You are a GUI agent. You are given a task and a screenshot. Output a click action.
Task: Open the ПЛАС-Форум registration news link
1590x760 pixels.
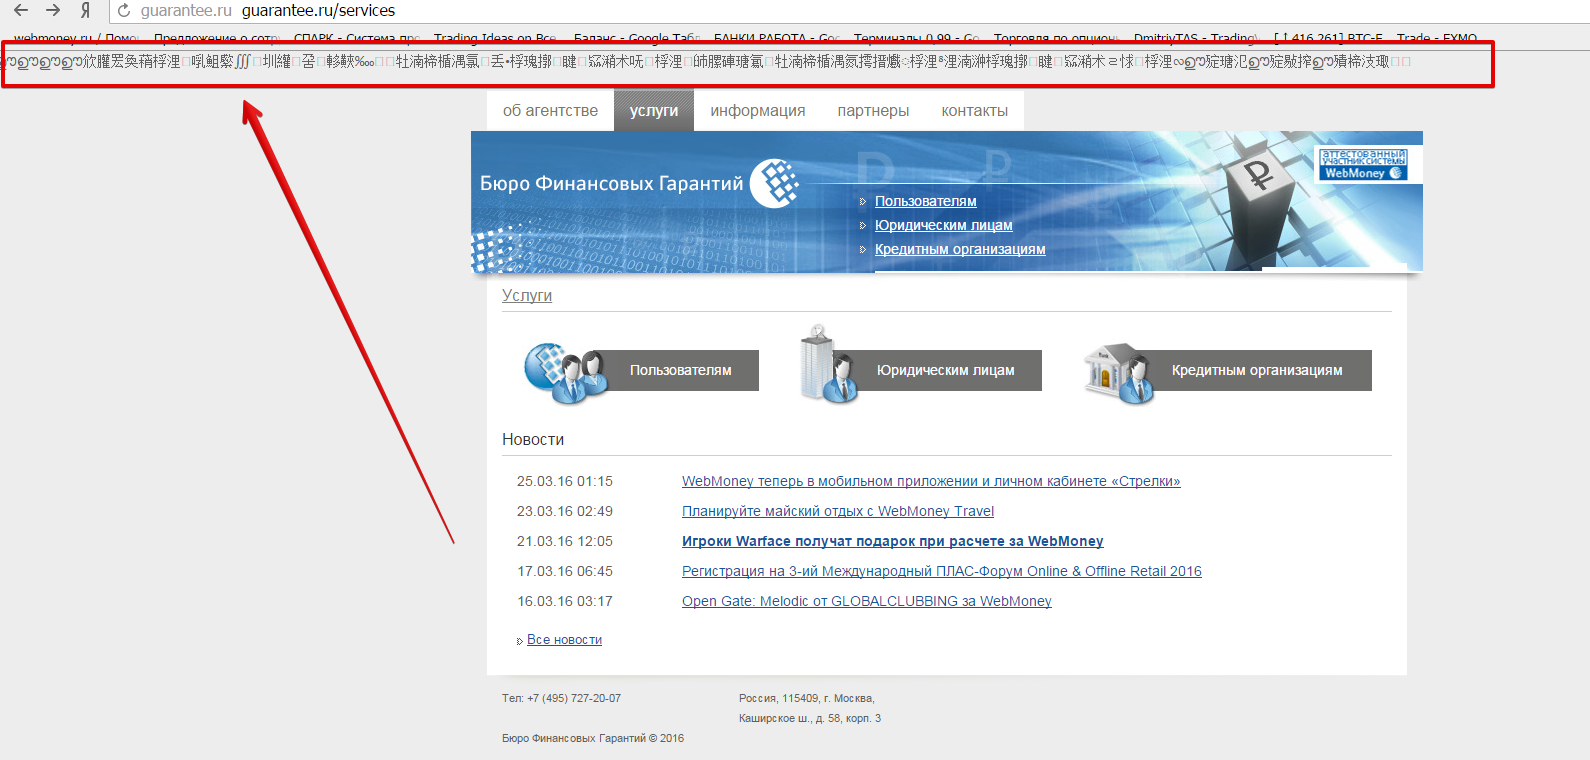(942, 571)
